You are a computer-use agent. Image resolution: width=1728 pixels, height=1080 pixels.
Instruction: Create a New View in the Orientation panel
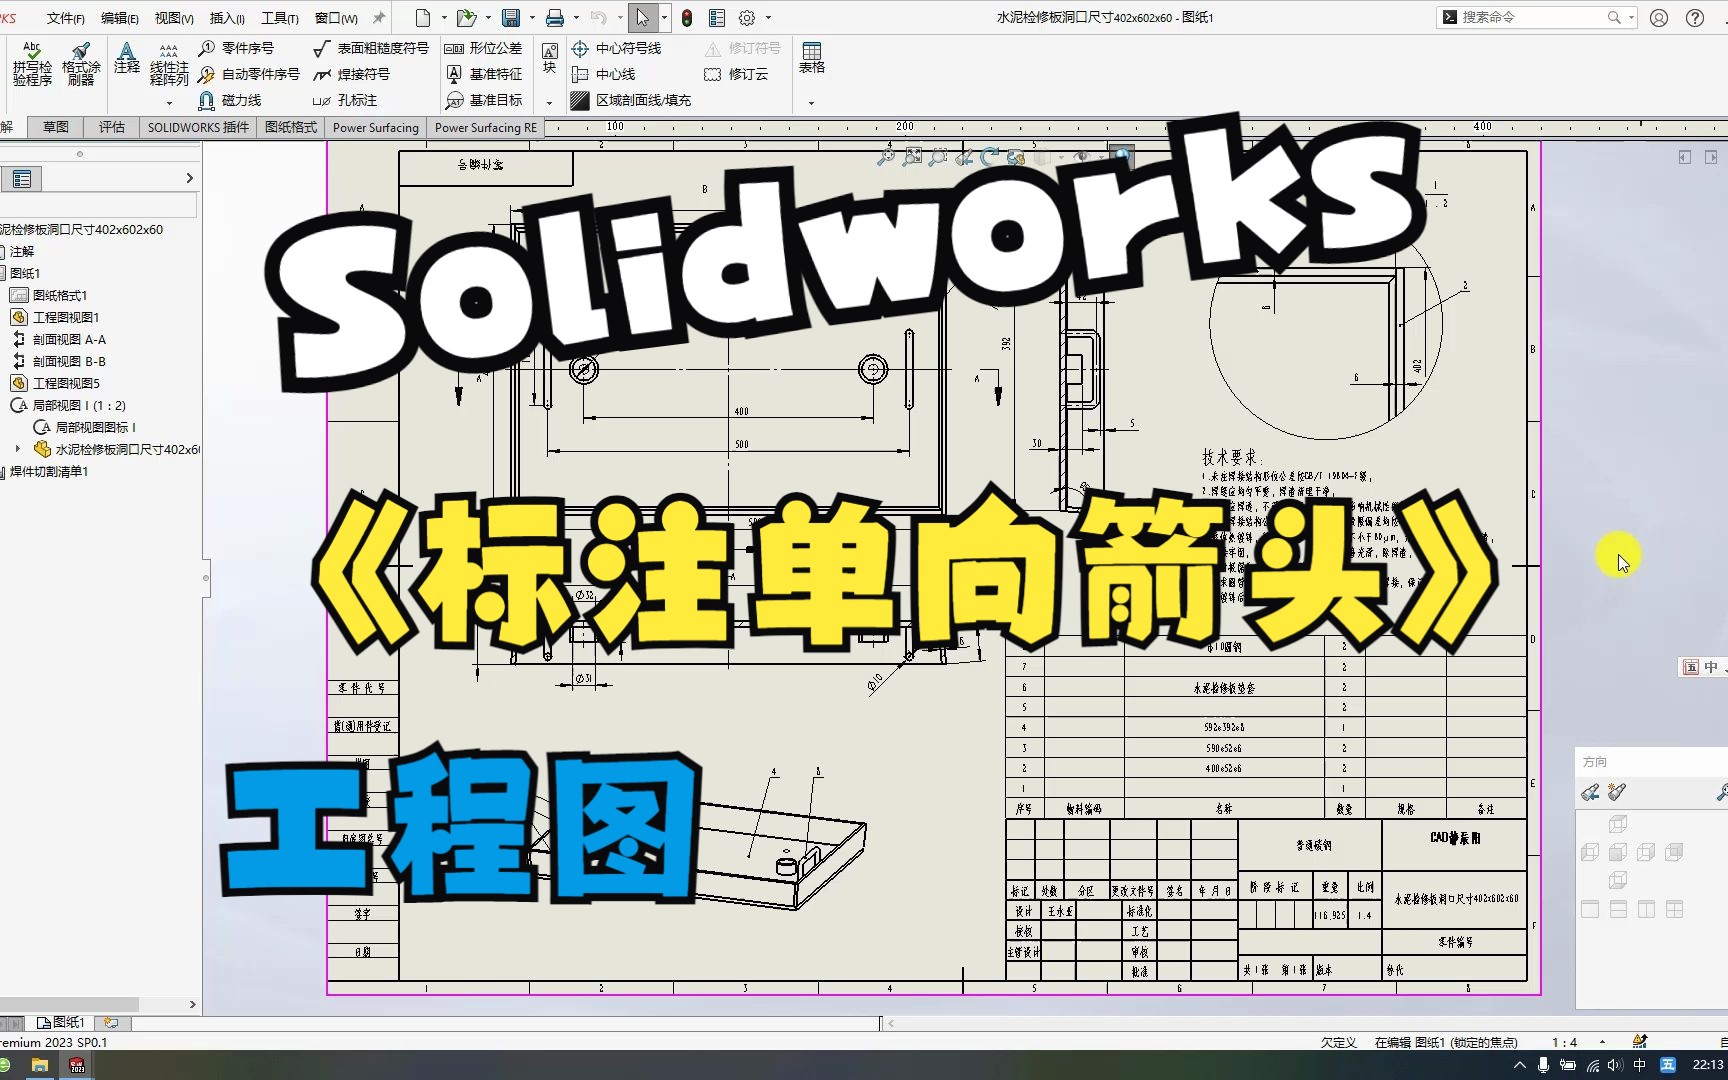pos(1617,793)
